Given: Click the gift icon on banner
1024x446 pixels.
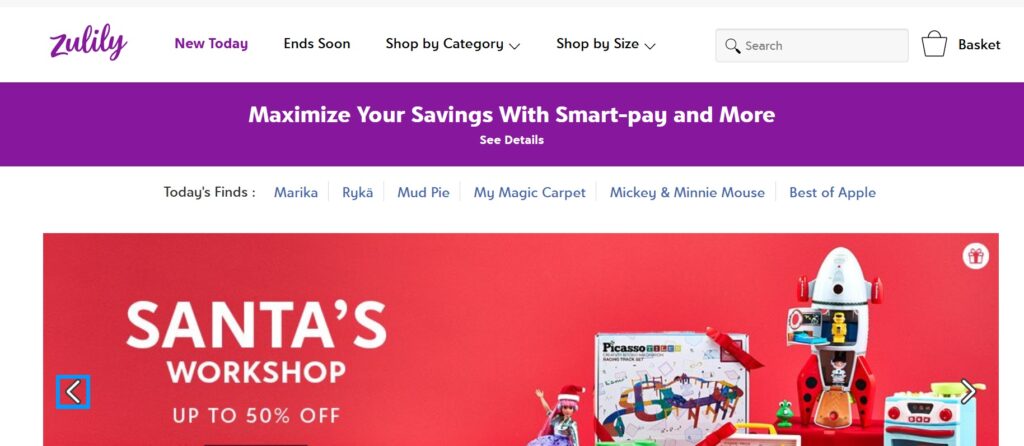Looking at the screenshot, I should pos(976,256).
